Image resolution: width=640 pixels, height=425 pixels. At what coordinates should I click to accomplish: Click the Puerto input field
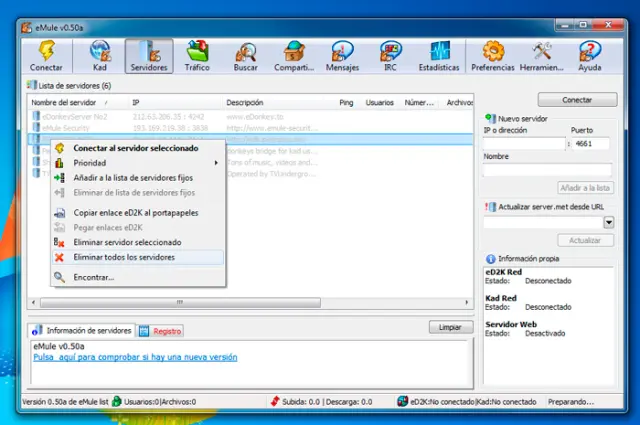pyautogui.click(x=591, y=144)
